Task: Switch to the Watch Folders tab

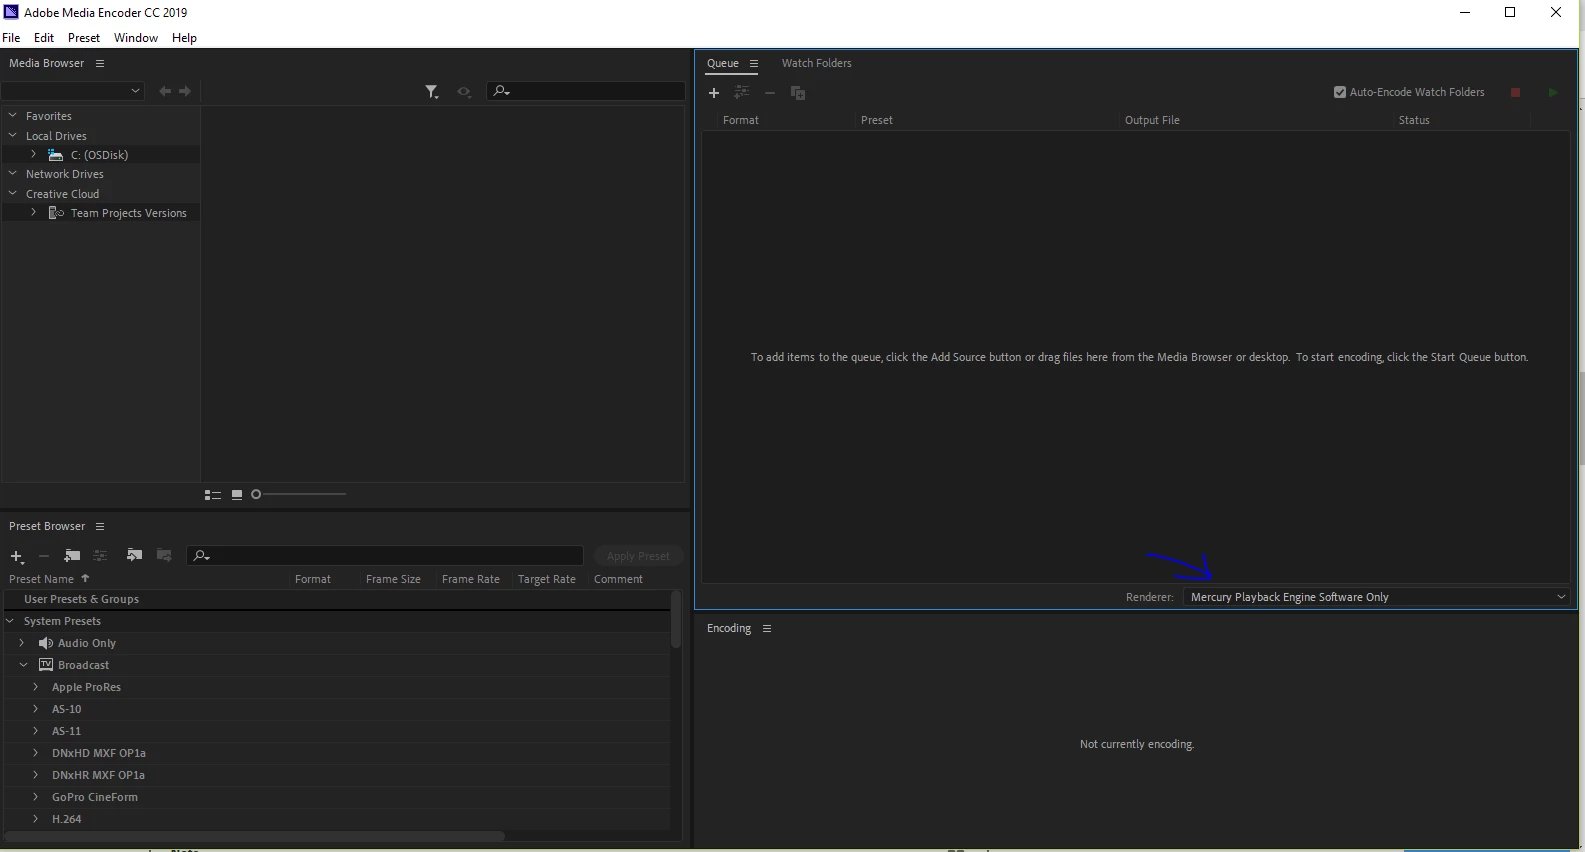Action: click(x=817, y=63)
